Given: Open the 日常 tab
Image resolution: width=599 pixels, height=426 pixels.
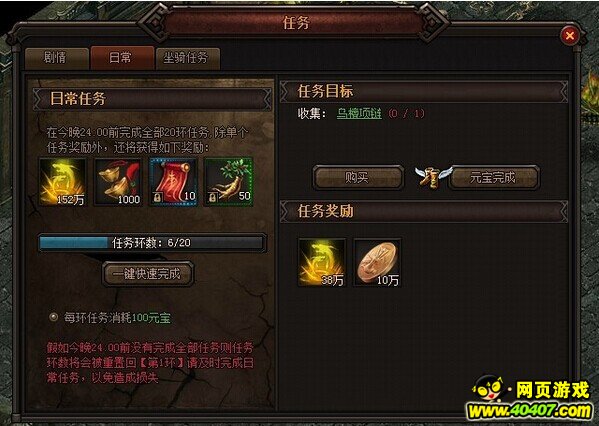Looking at the screenshot, I should point(122,58).
